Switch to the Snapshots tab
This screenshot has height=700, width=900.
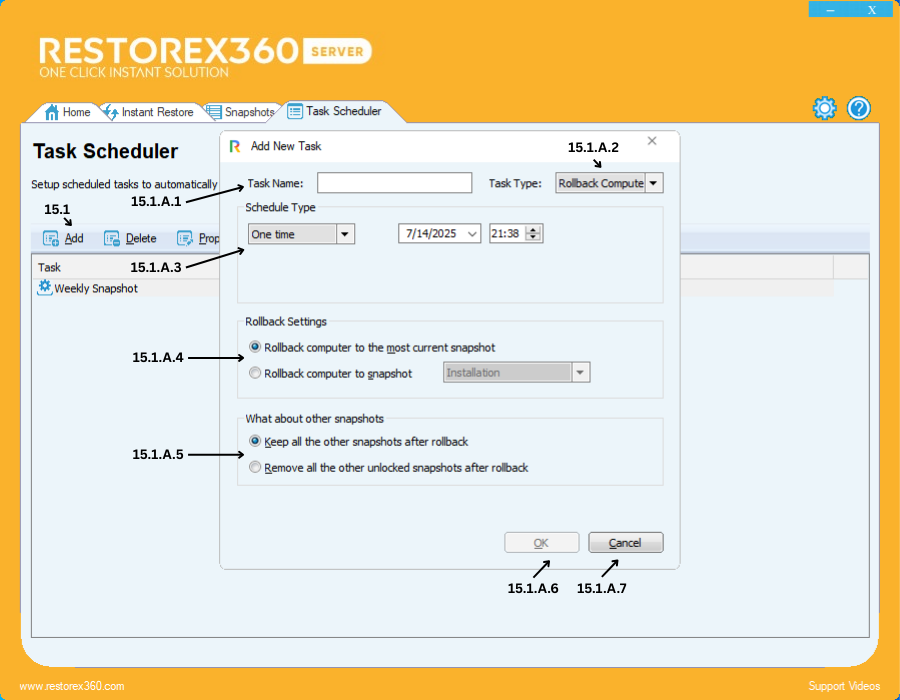(x=240, y=112)
